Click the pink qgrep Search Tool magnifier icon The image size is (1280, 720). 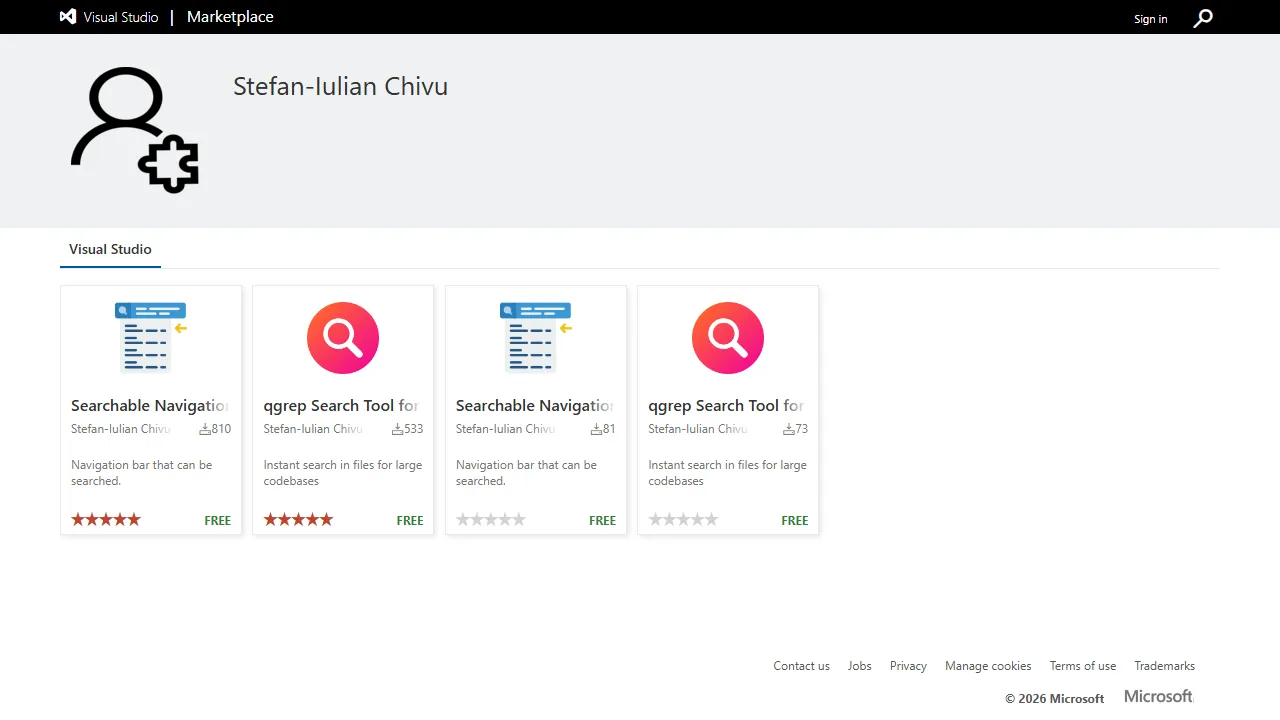click(x=342, y=337)
